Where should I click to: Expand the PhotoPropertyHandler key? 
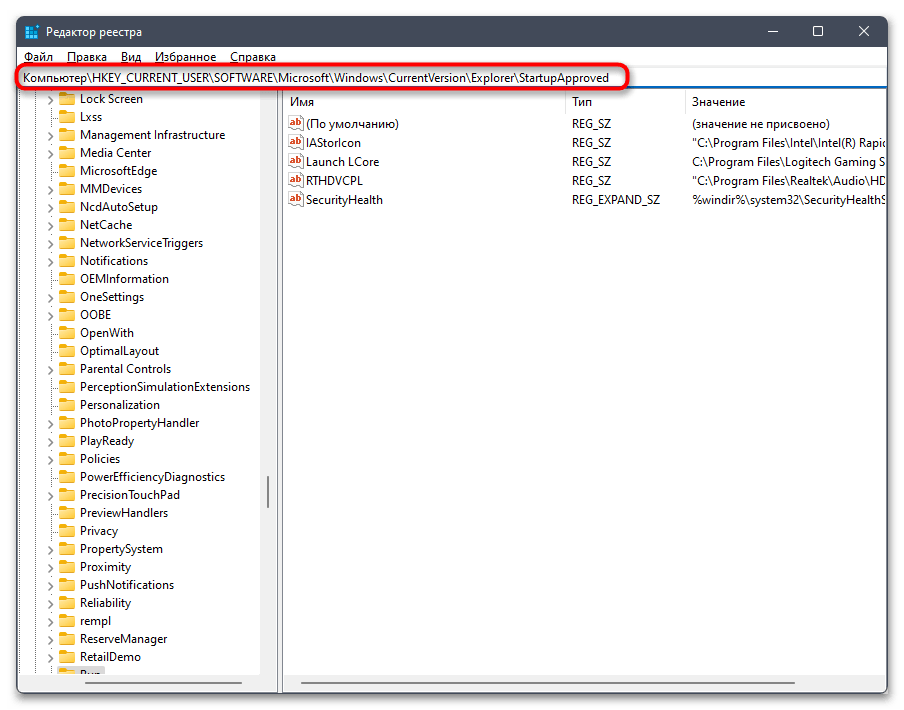pyautogui.click(x=50, y=424)
